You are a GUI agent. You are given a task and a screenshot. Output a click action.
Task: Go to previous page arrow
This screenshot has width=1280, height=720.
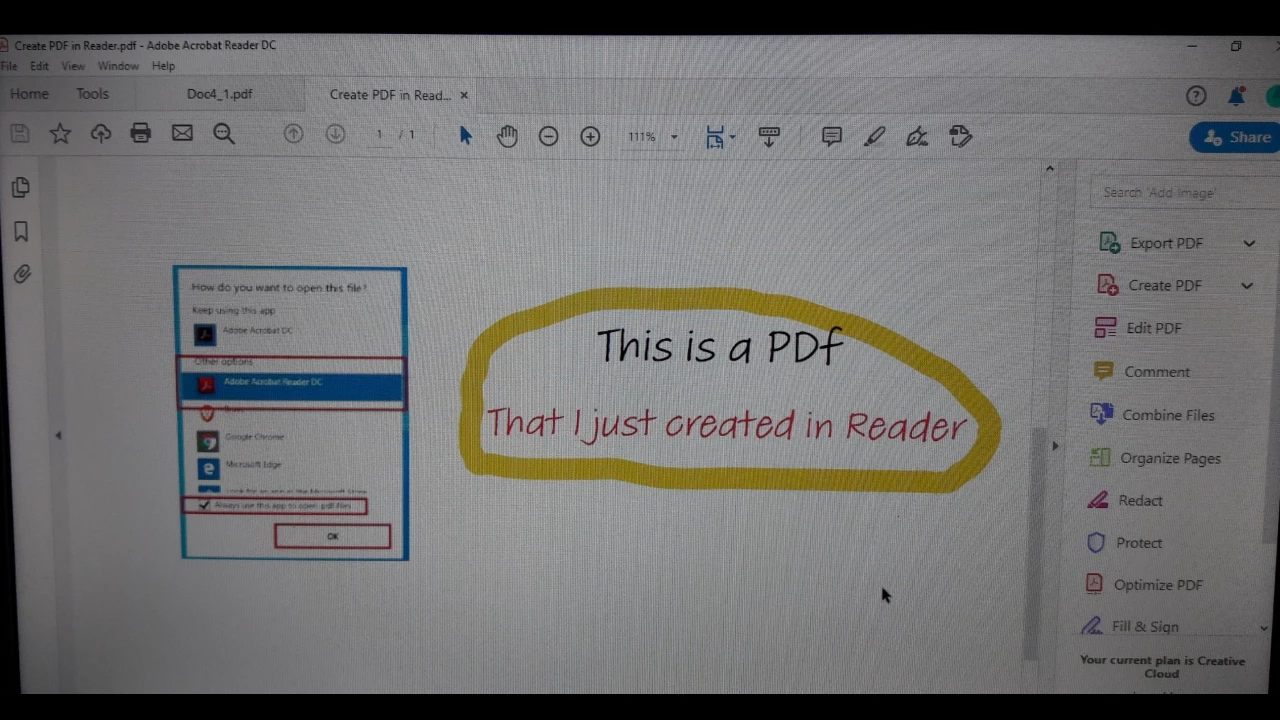(x=293, y=134)
